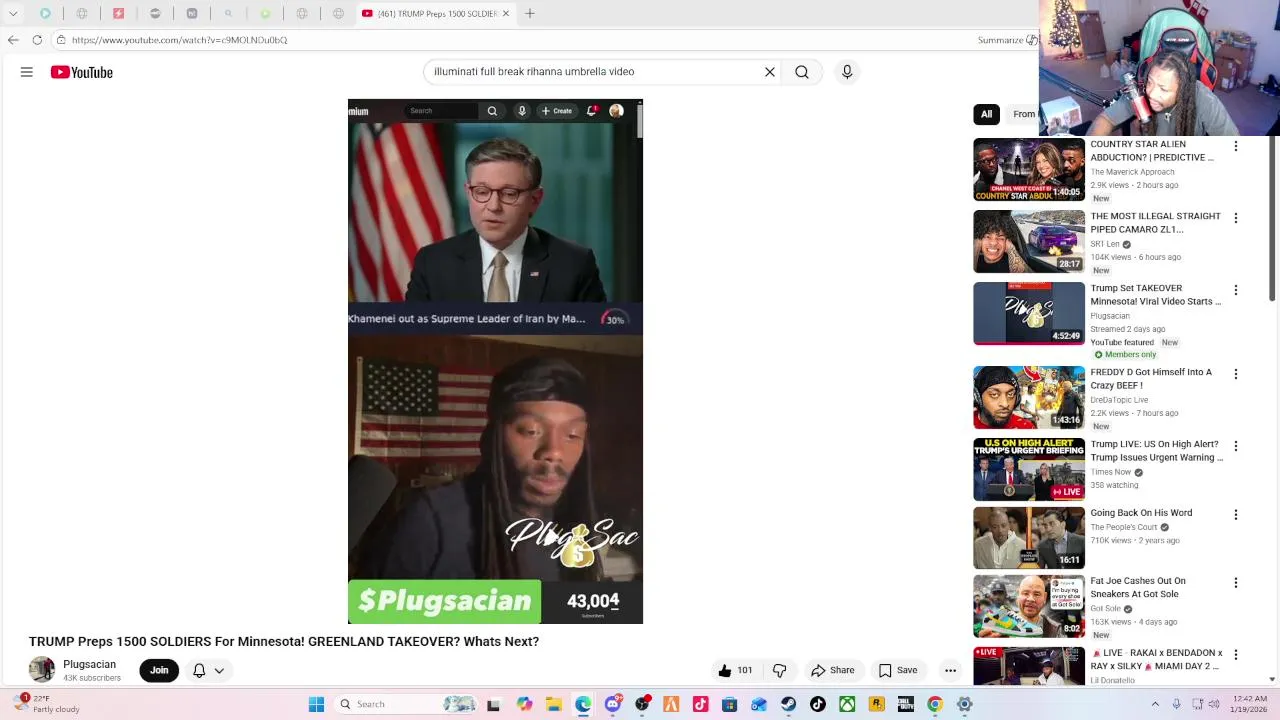Reload the current page
Image resolution: width=1280 pixels, height=720 pixels.
point(37,40)
